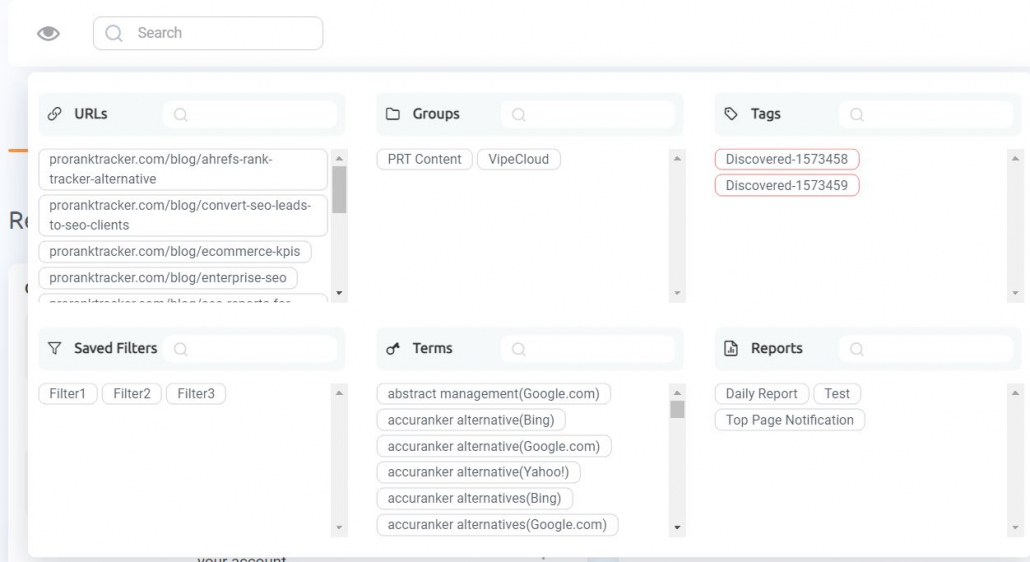Focus the Terms panel search box

[588, 349]
